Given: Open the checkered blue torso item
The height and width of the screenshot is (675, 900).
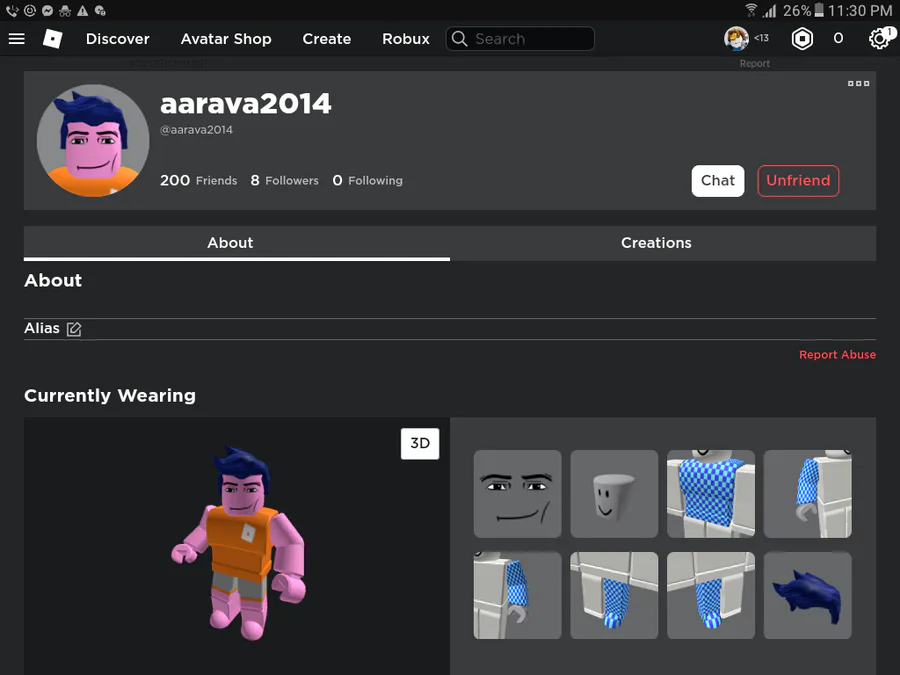Looking at the screenshot, I should tap(711, 494).
